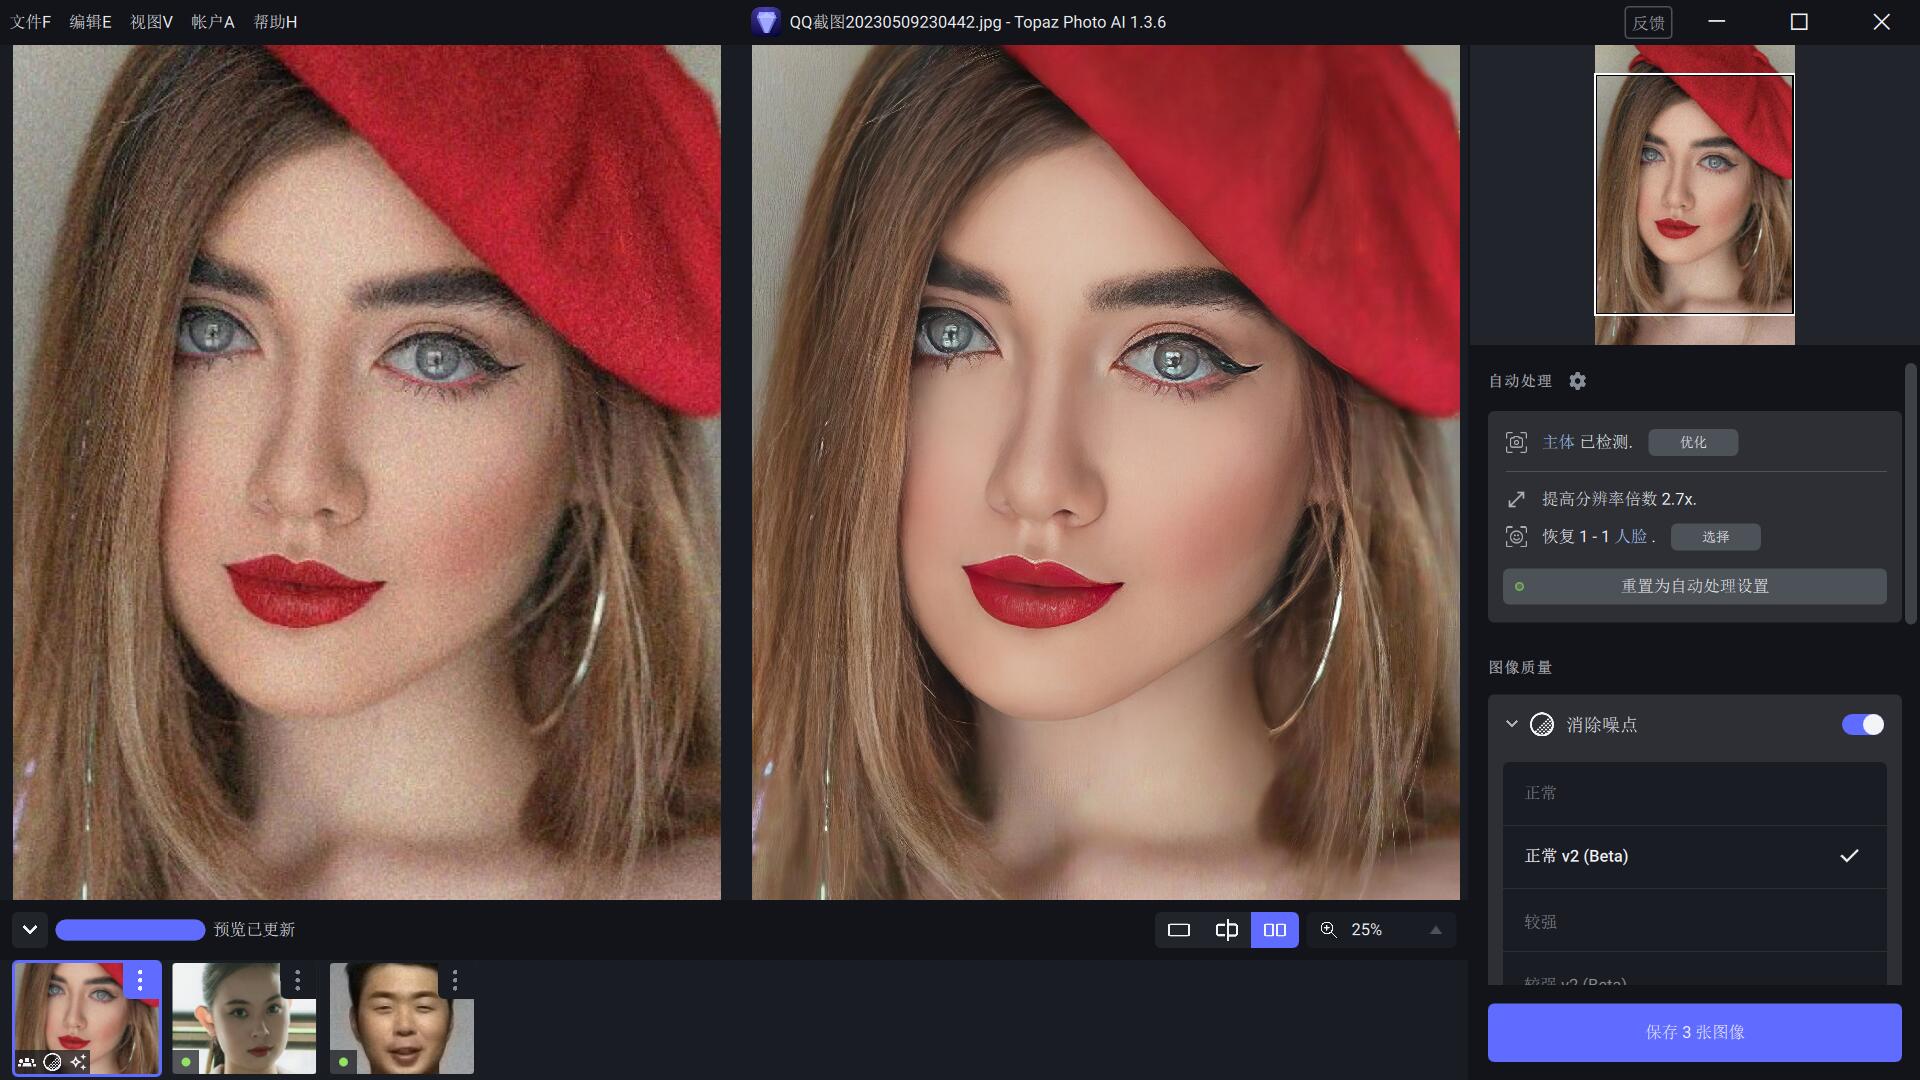
Task: Click the enhanced image right preview
Action: (1106, 472)
